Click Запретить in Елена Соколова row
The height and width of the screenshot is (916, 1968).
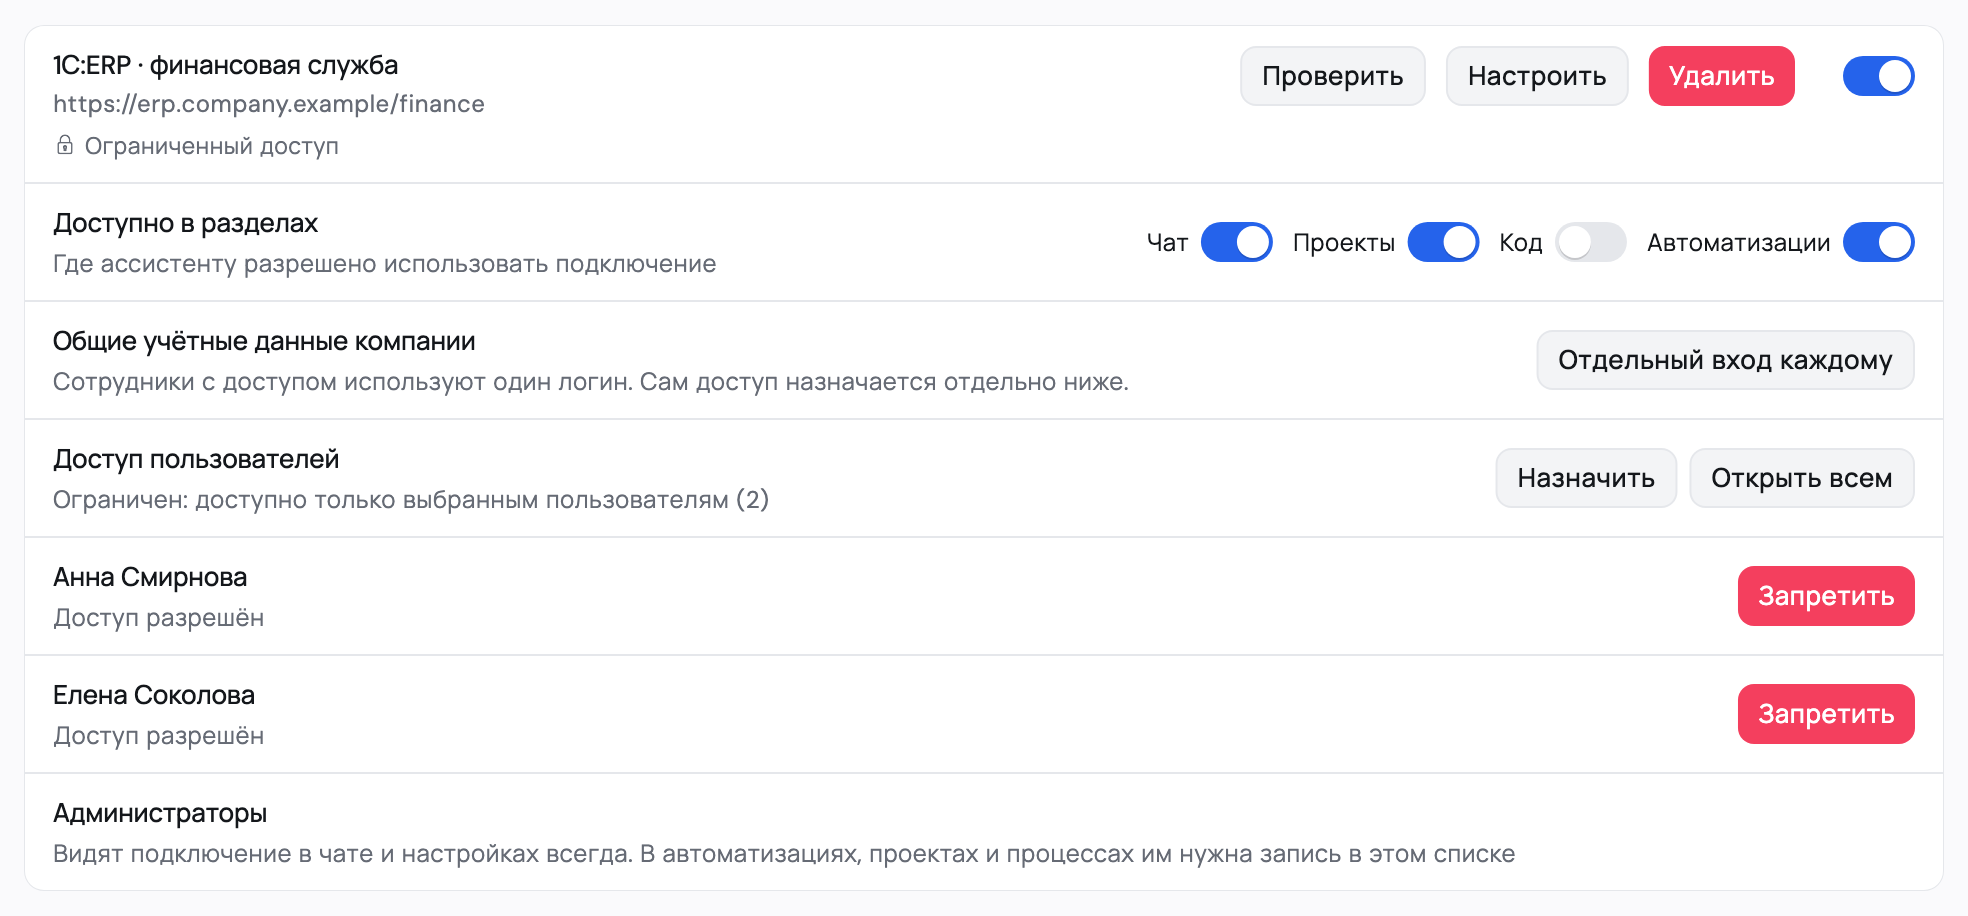point(1826,714)
